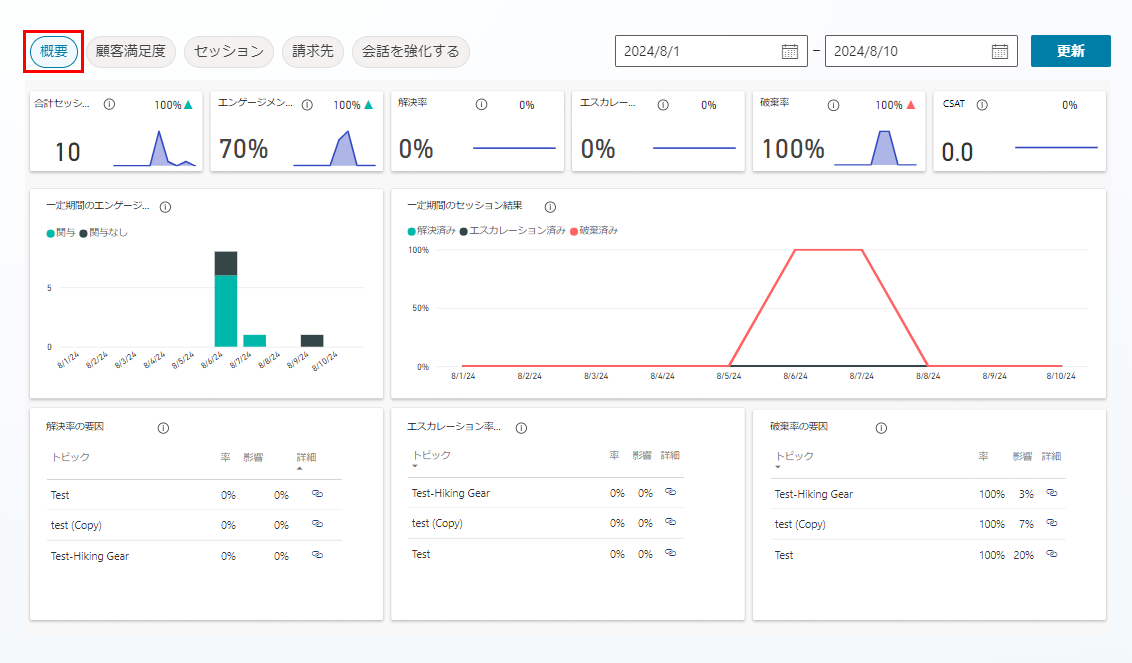
Task: Sort by トピック column in 破棄率の要因 table
Action: point(795,456)
